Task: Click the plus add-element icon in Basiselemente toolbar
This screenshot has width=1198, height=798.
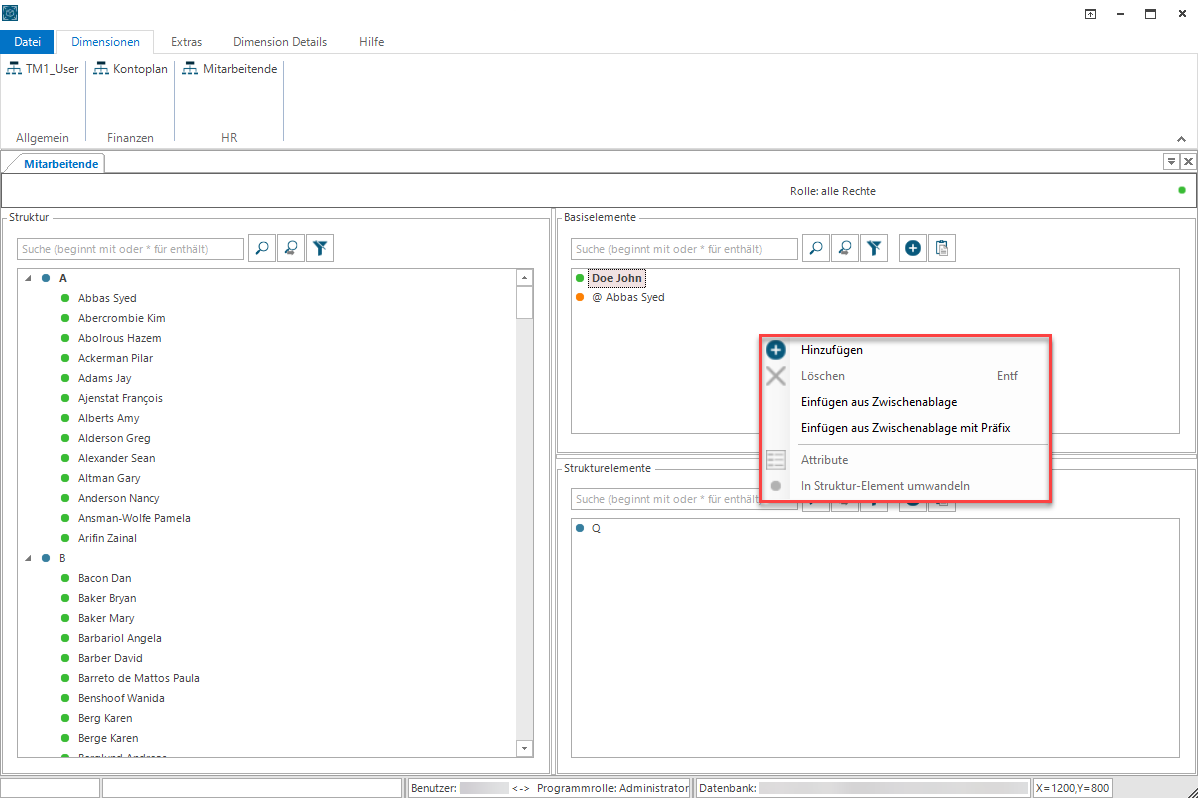Action: pos(912,248)
